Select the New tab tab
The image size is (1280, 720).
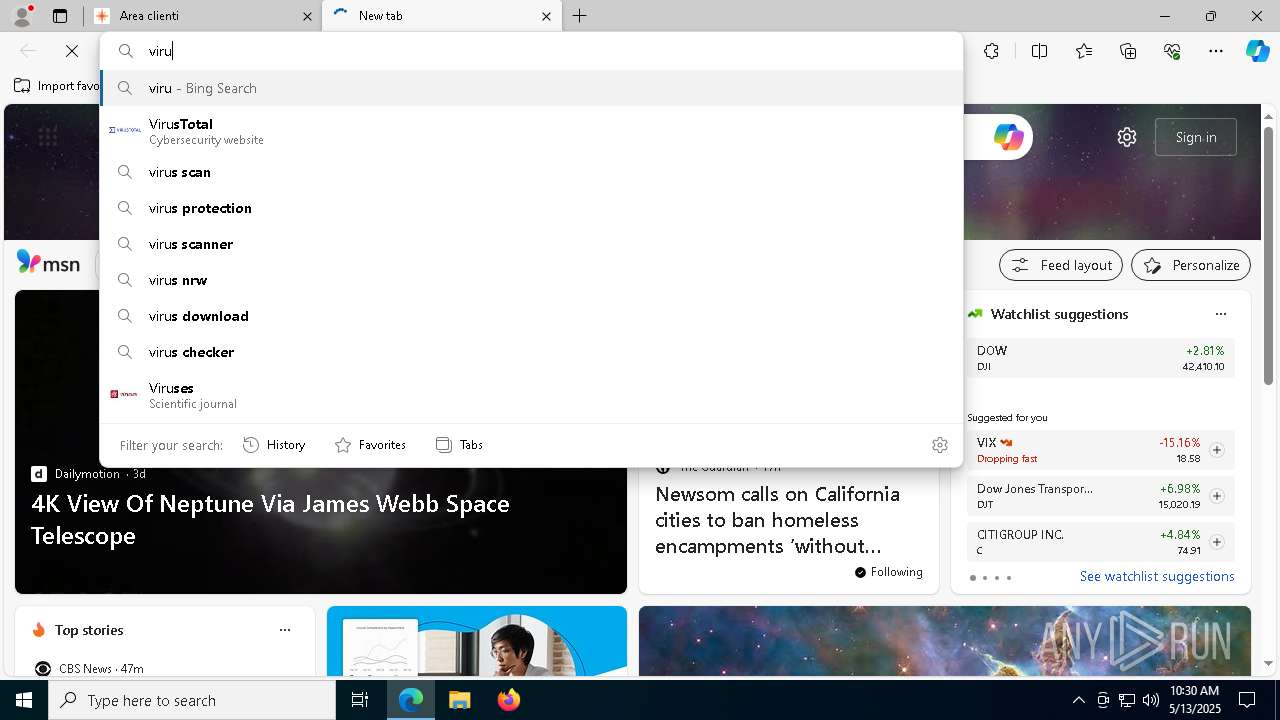pos(441,16)
